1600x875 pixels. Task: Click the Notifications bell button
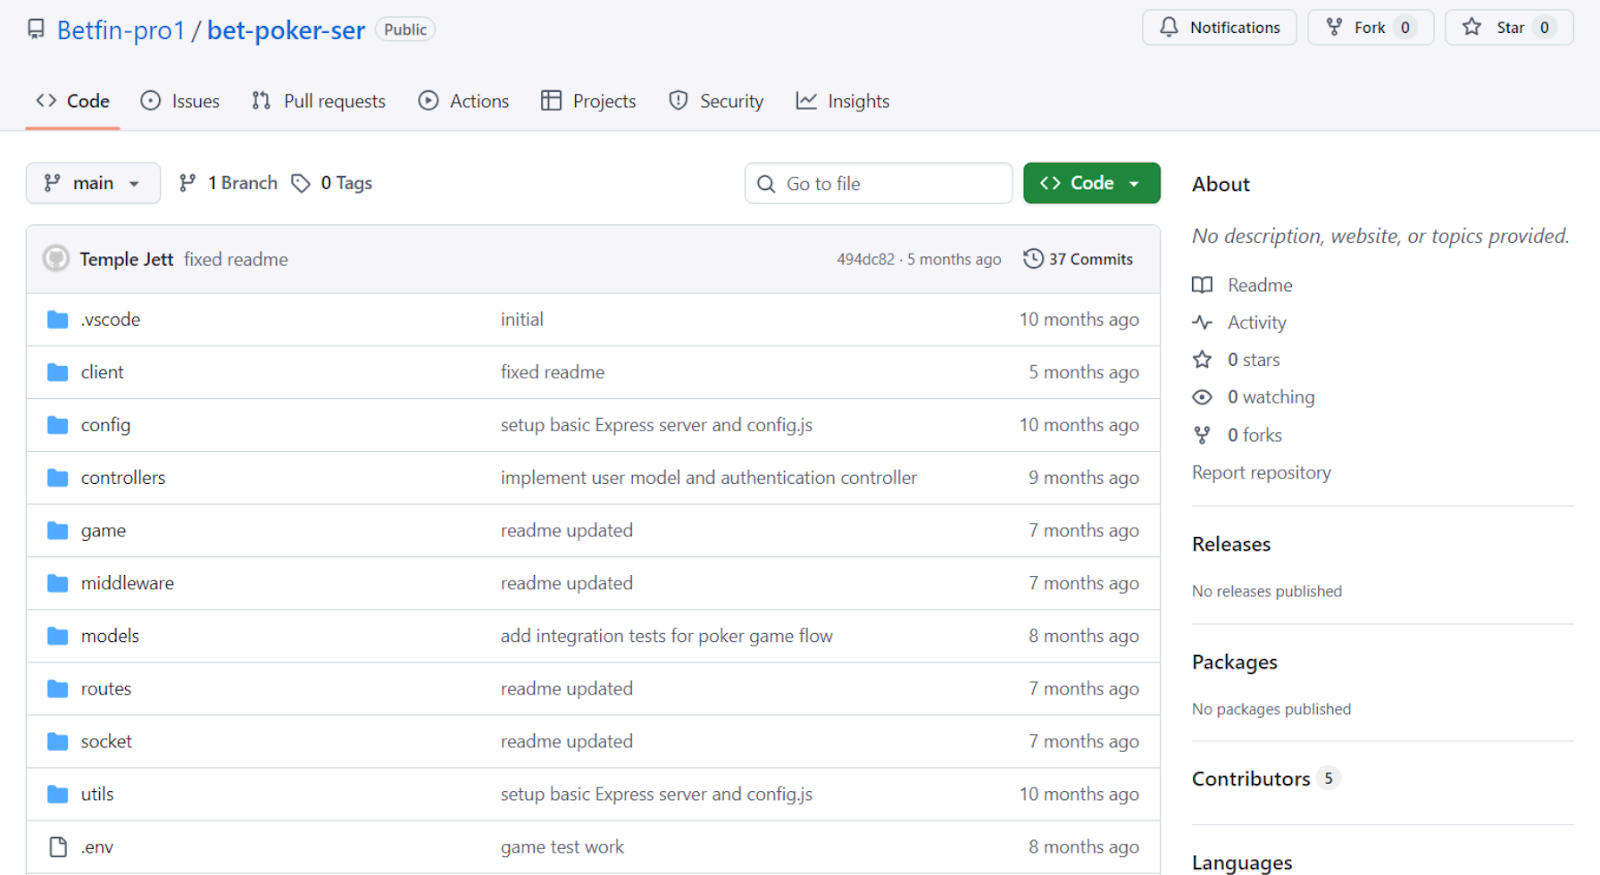point(1219,27)
